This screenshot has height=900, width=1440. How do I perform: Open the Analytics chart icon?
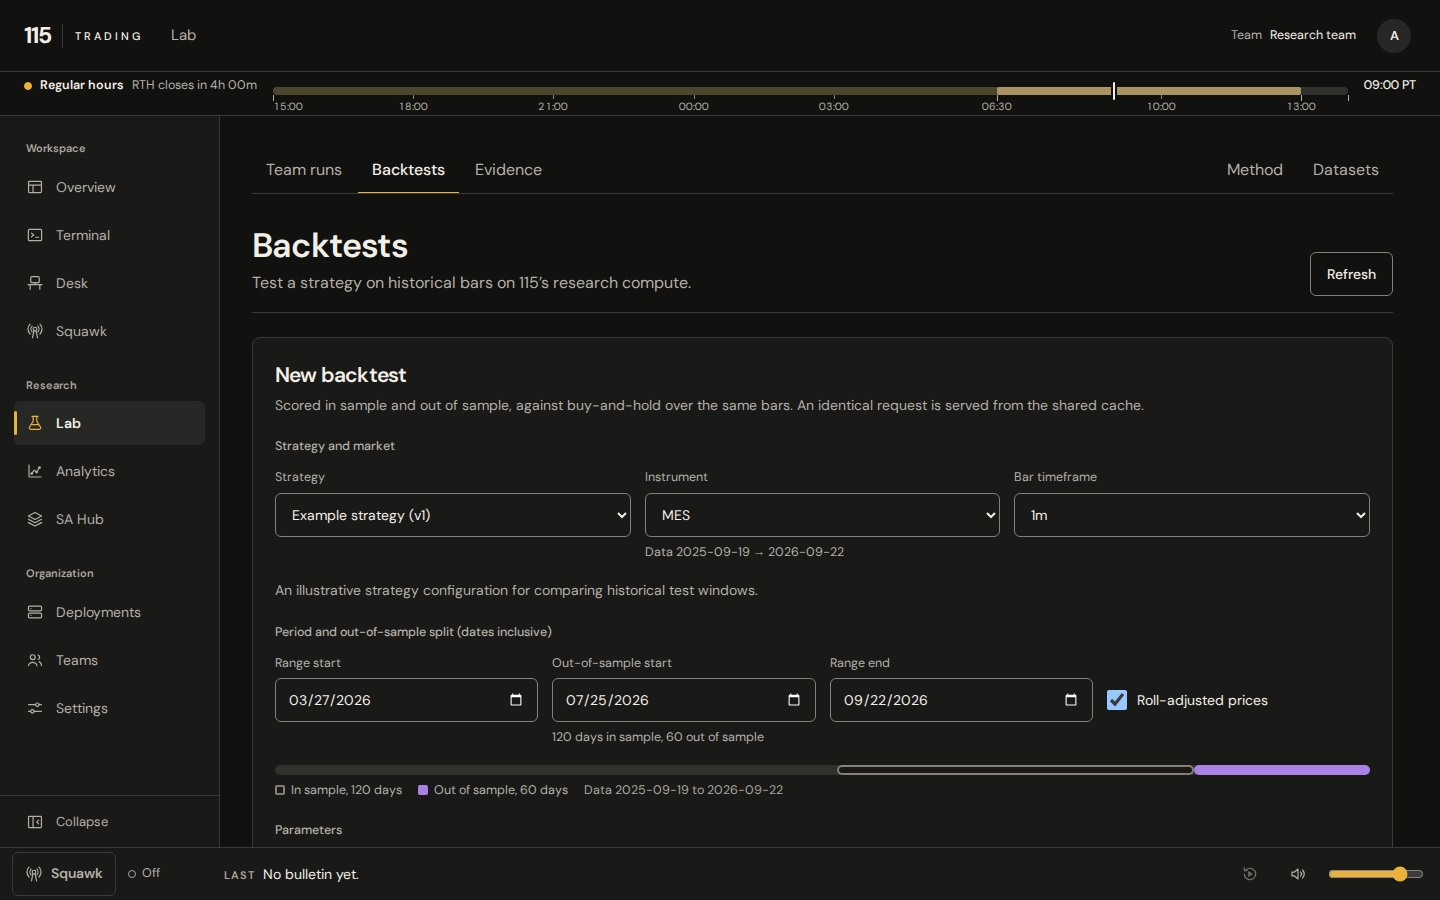point(35,471)
